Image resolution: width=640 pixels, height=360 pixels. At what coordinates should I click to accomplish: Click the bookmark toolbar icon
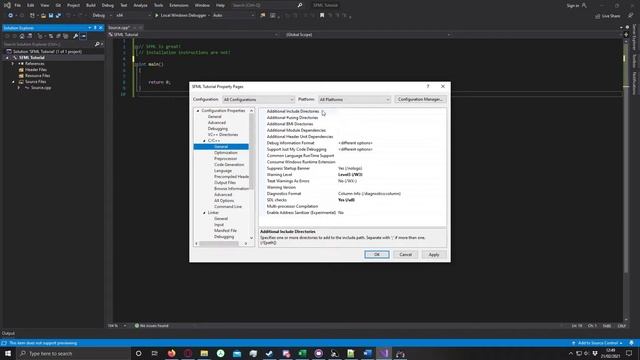(322, 16)
